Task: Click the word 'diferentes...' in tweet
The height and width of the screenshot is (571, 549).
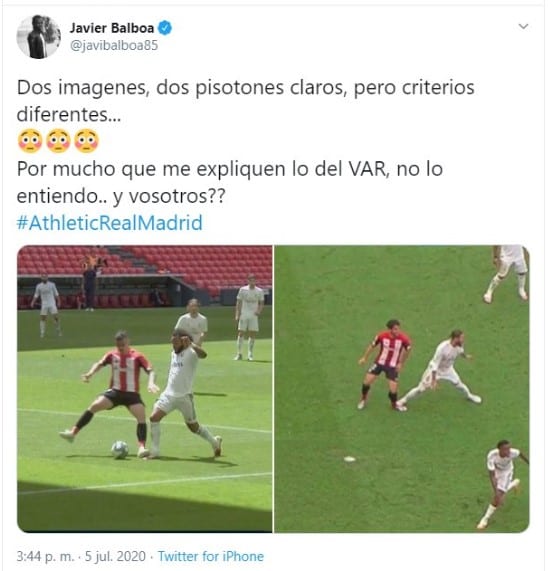Action: [x=69, y=114]
